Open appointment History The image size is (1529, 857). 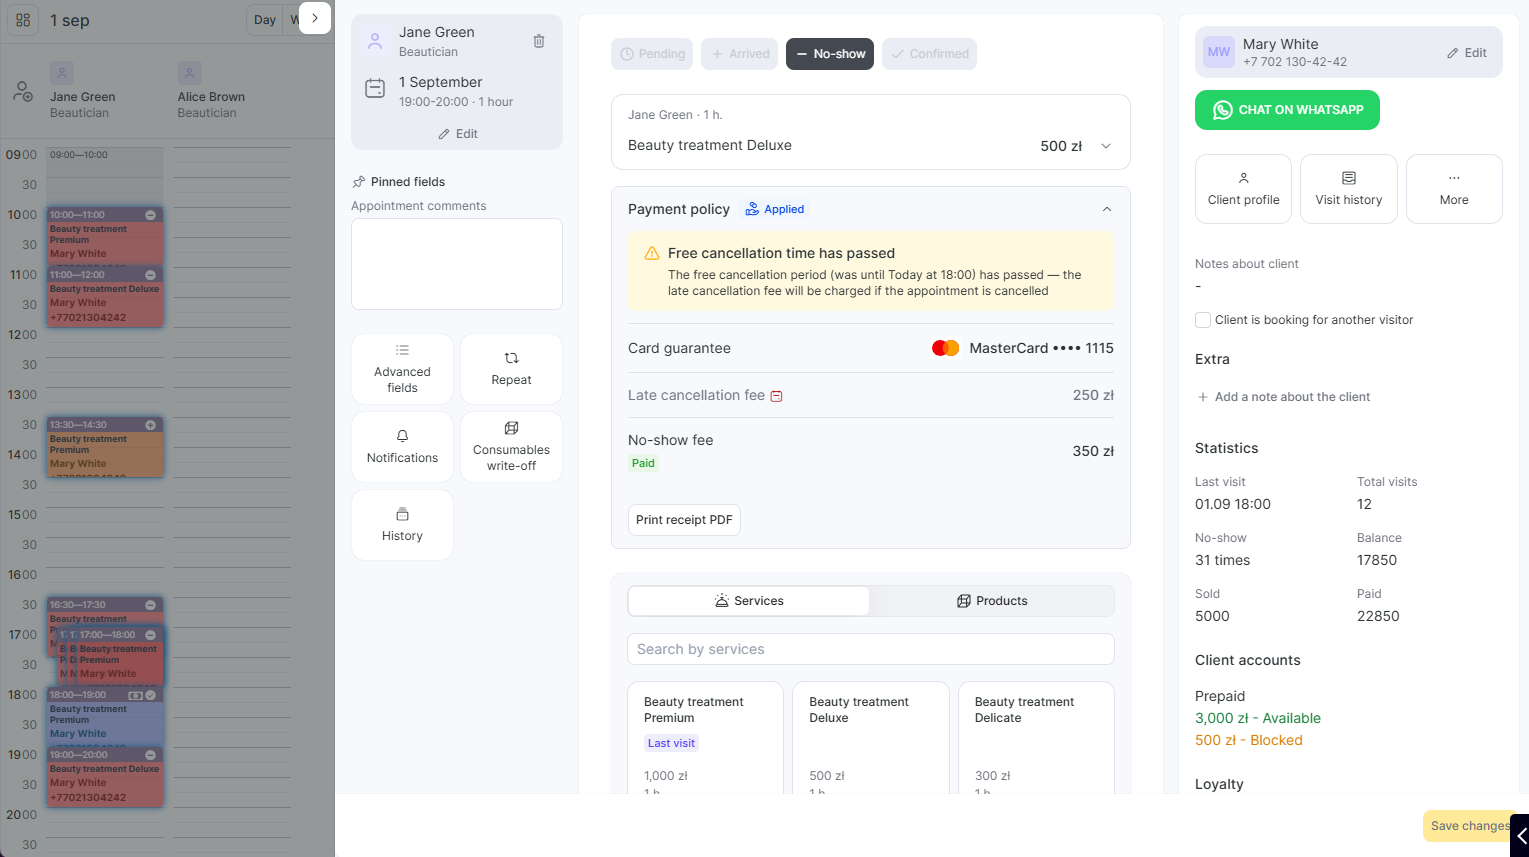[402, 525]
